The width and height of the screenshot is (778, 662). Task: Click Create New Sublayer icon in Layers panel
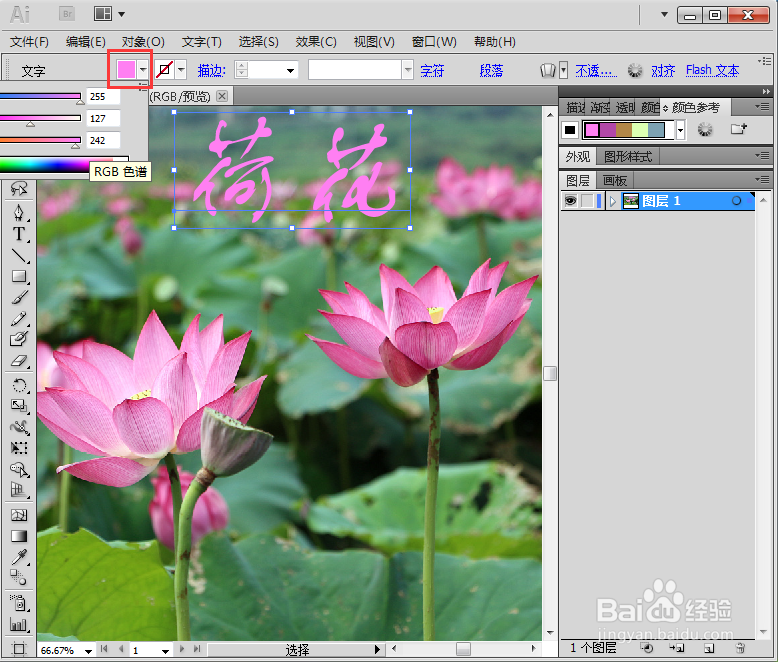pyautogui.click(x=677, y=648)
